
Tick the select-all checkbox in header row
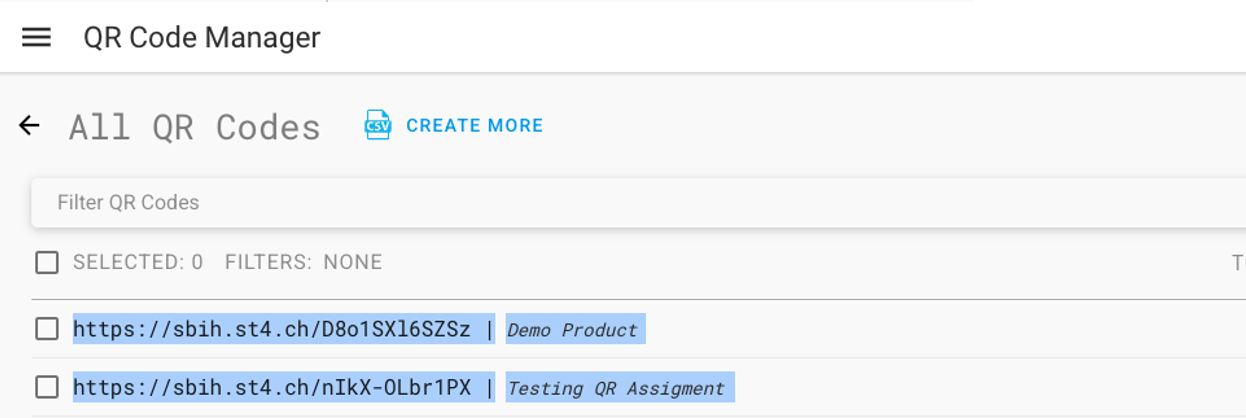coord(47,262)
